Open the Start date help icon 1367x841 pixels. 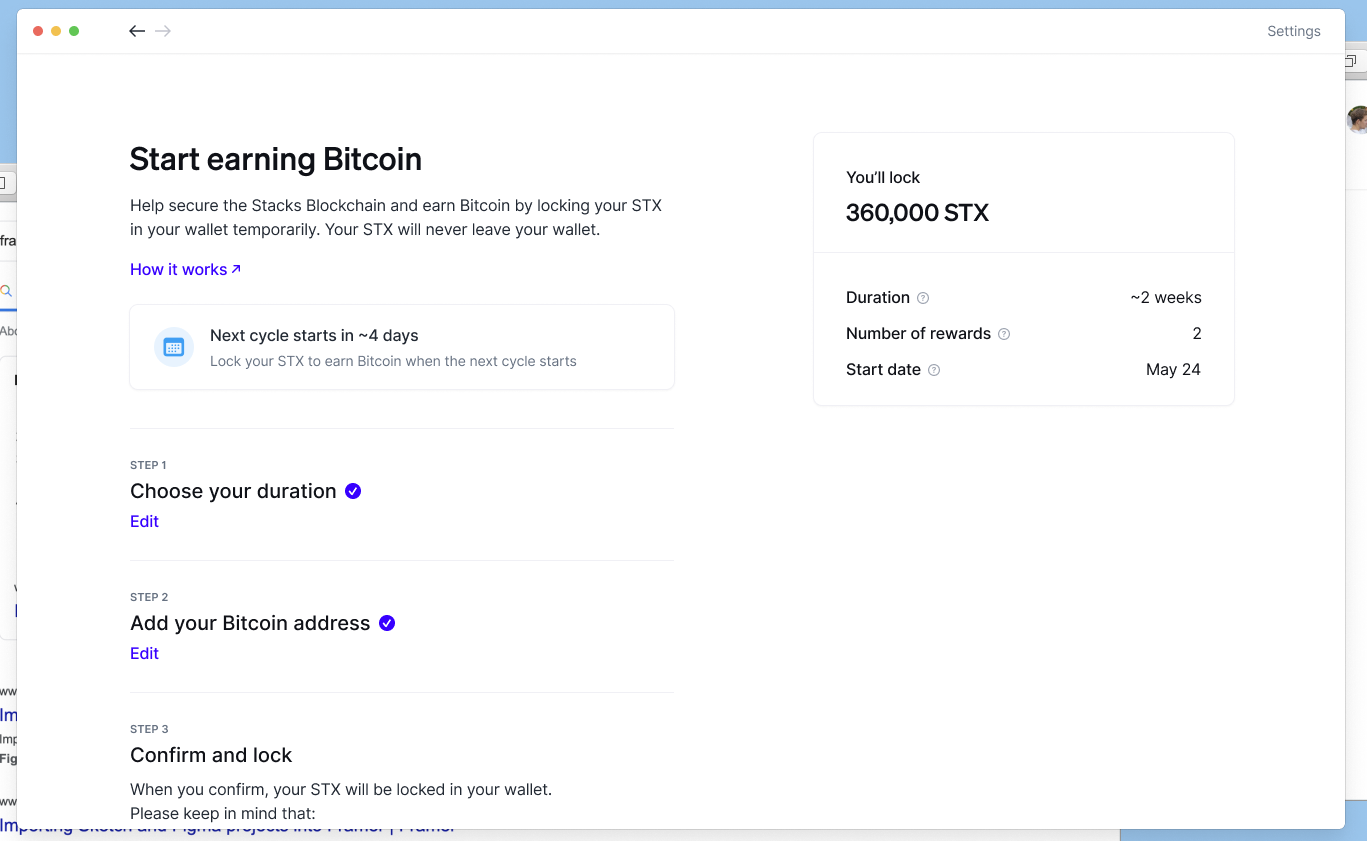[933, 369]
